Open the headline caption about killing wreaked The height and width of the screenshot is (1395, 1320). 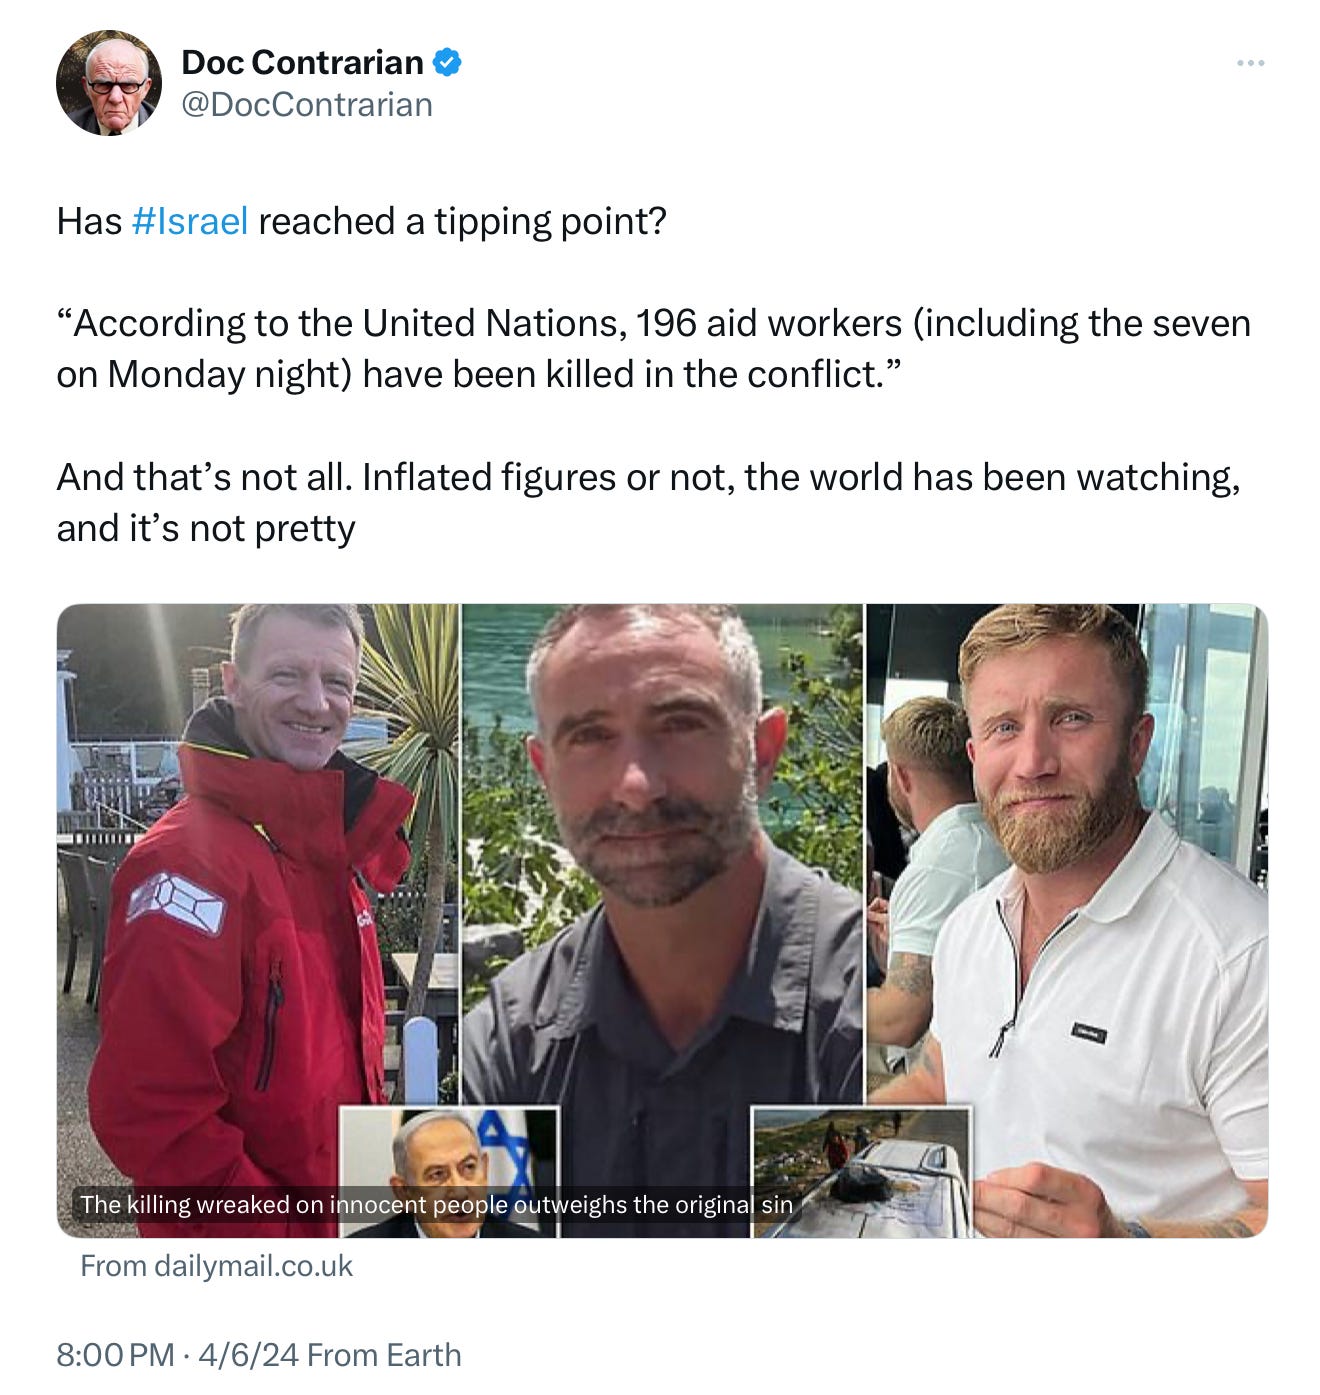(x=436, y=1204)
